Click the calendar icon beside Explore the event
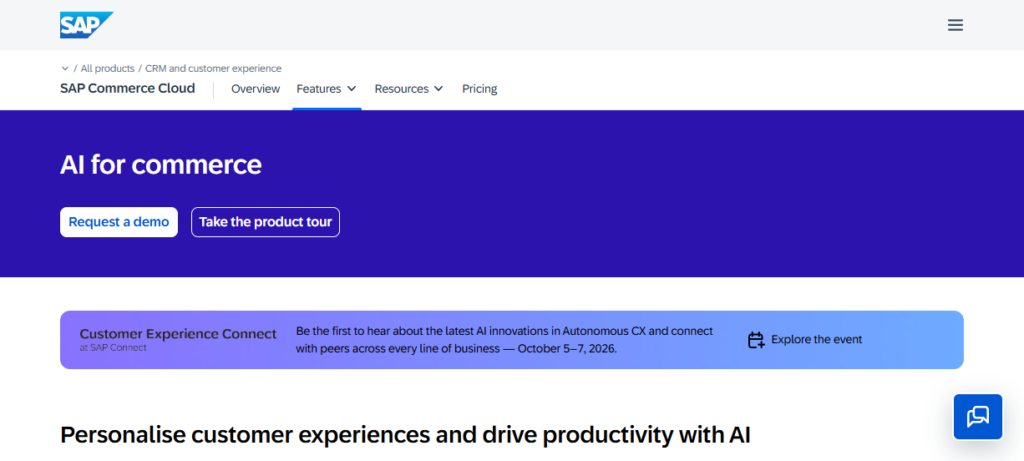The image size is (1024, 461). click(756, 340)
